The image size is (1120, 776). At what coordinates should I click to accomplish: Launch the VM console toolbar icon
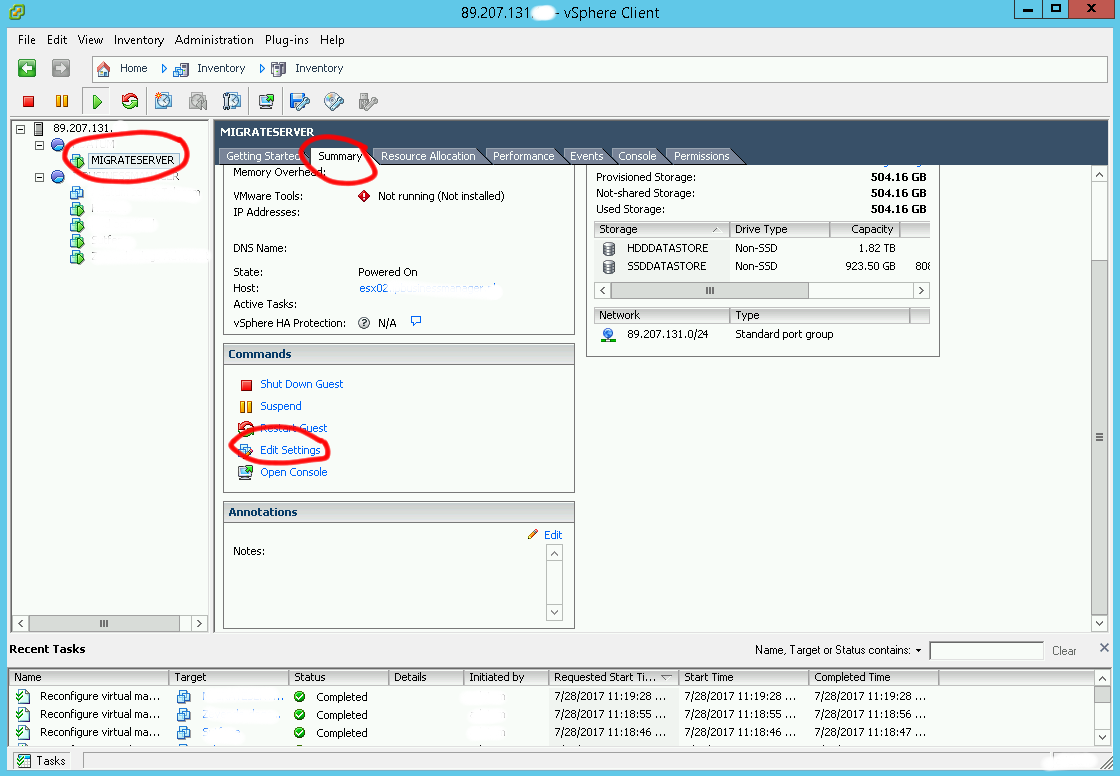(266, 101)
